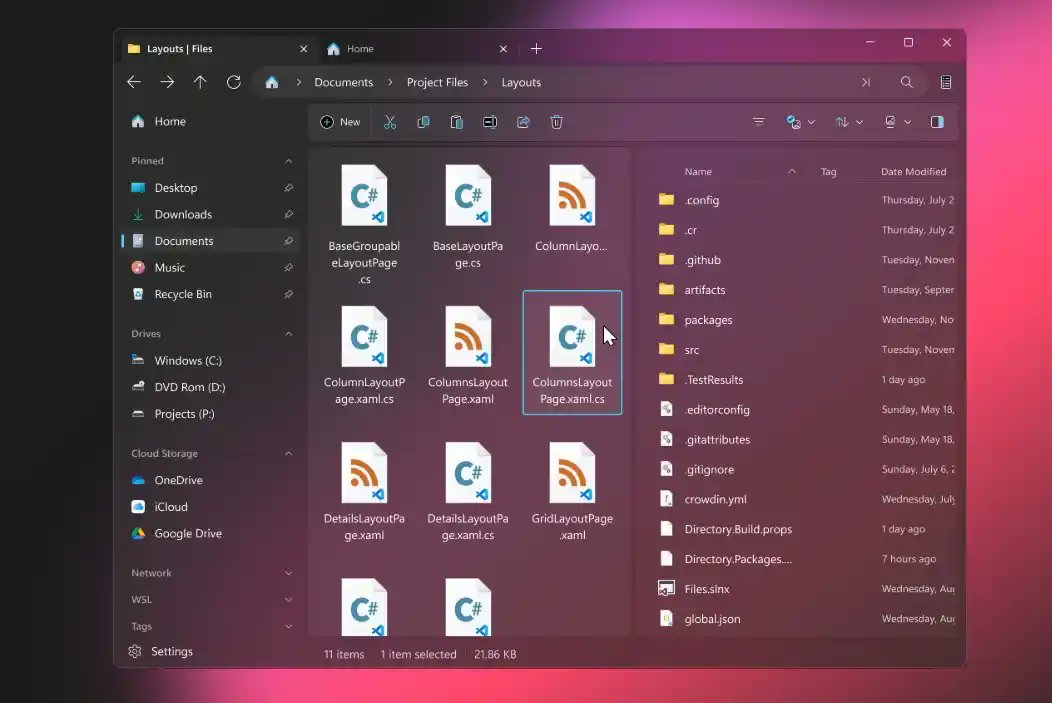Expand the Network section
1052x703 pixels.
288,573
